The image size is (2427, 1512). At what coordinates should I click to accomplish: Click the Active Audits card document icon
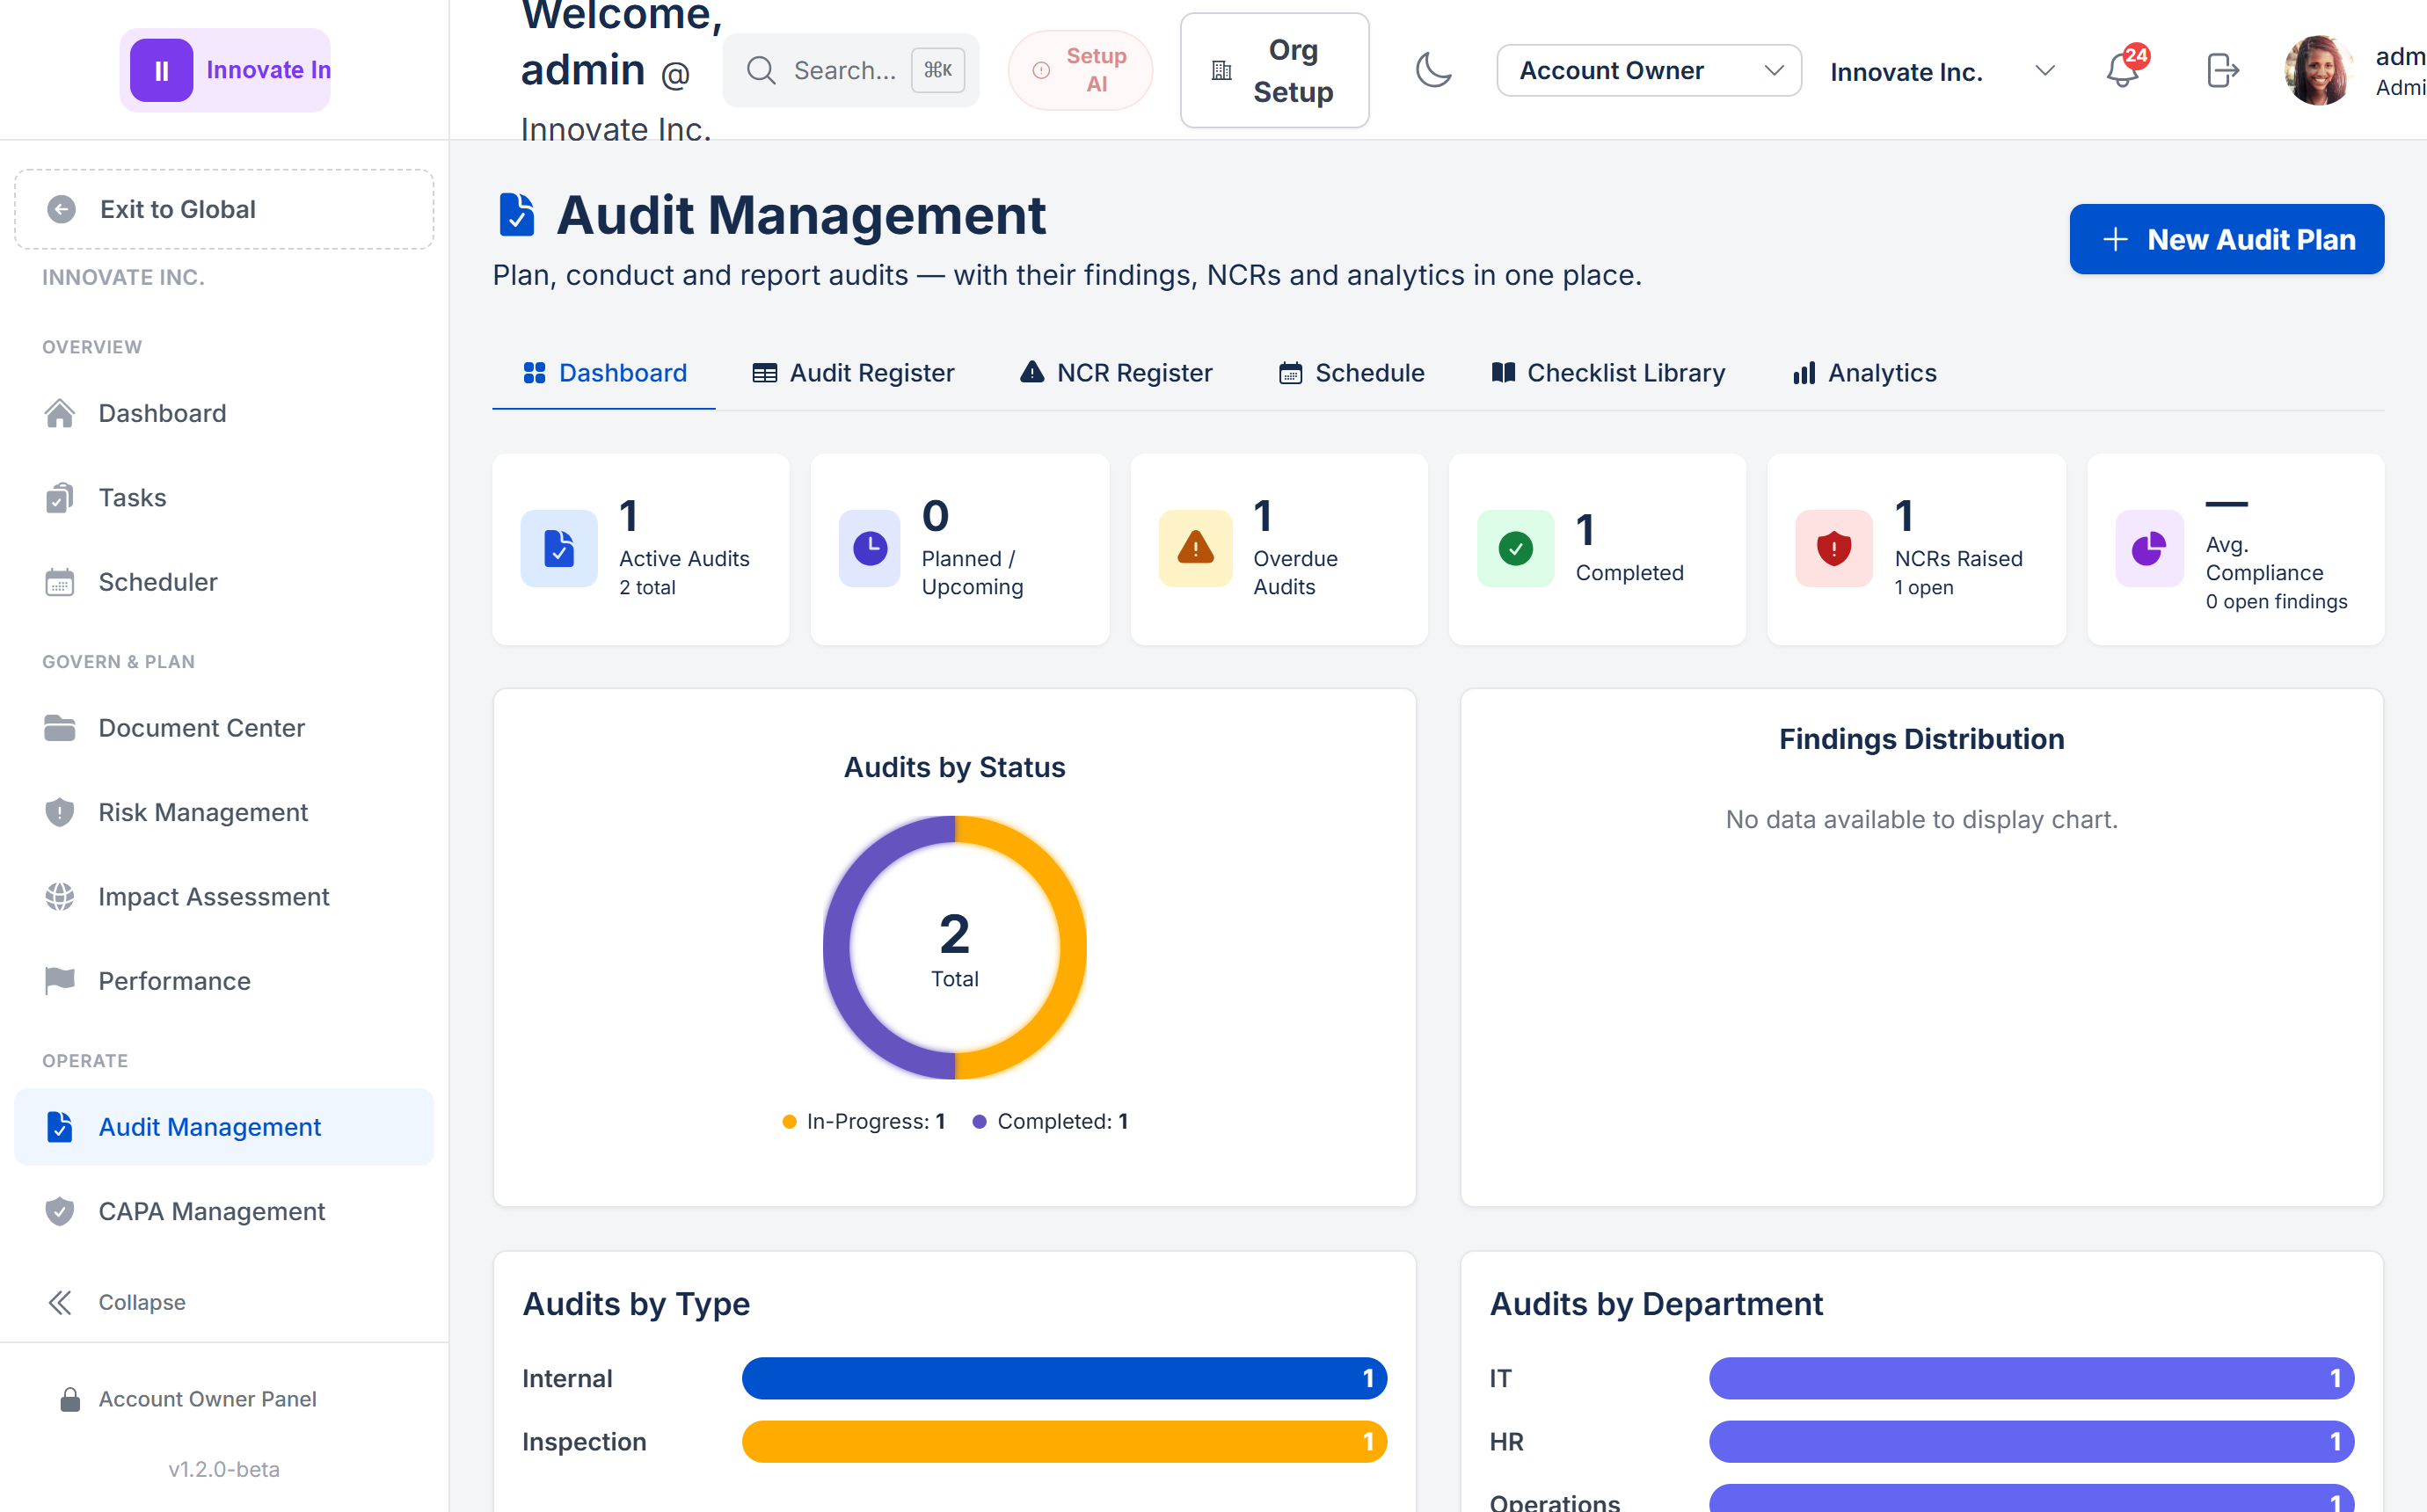[x=559, y=549]
